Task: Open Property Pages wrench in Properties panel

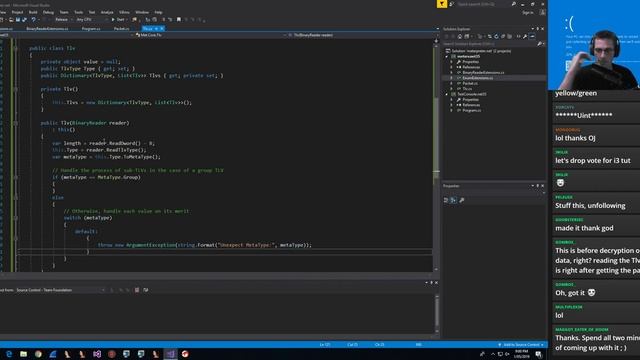Action: (x=462, y=200)
